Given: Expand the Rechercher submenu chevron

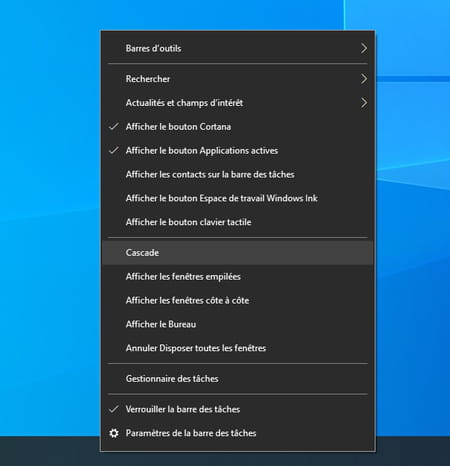Looking at the screenshot, I should pos(364,79).
